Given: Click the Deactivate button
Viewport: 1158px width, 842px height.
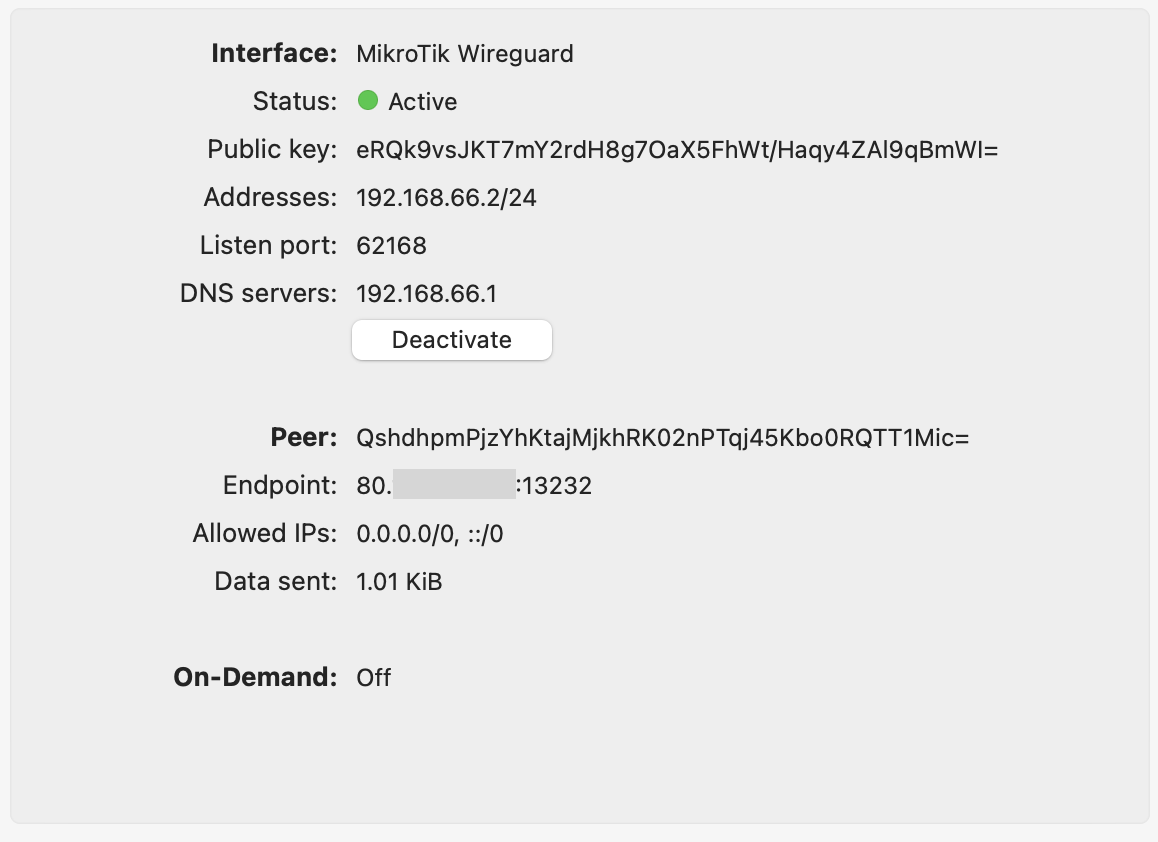Looking at the screenshot, I should pos(451,340).
